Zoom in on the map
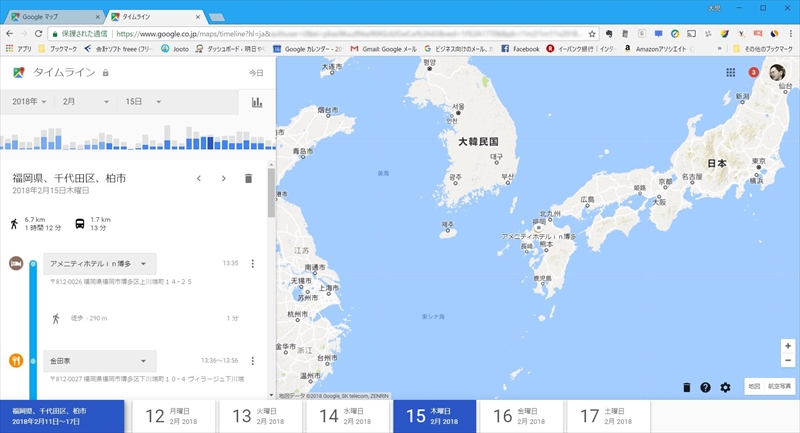This screenshot has width=800, height=433. [x=788, y=346]
